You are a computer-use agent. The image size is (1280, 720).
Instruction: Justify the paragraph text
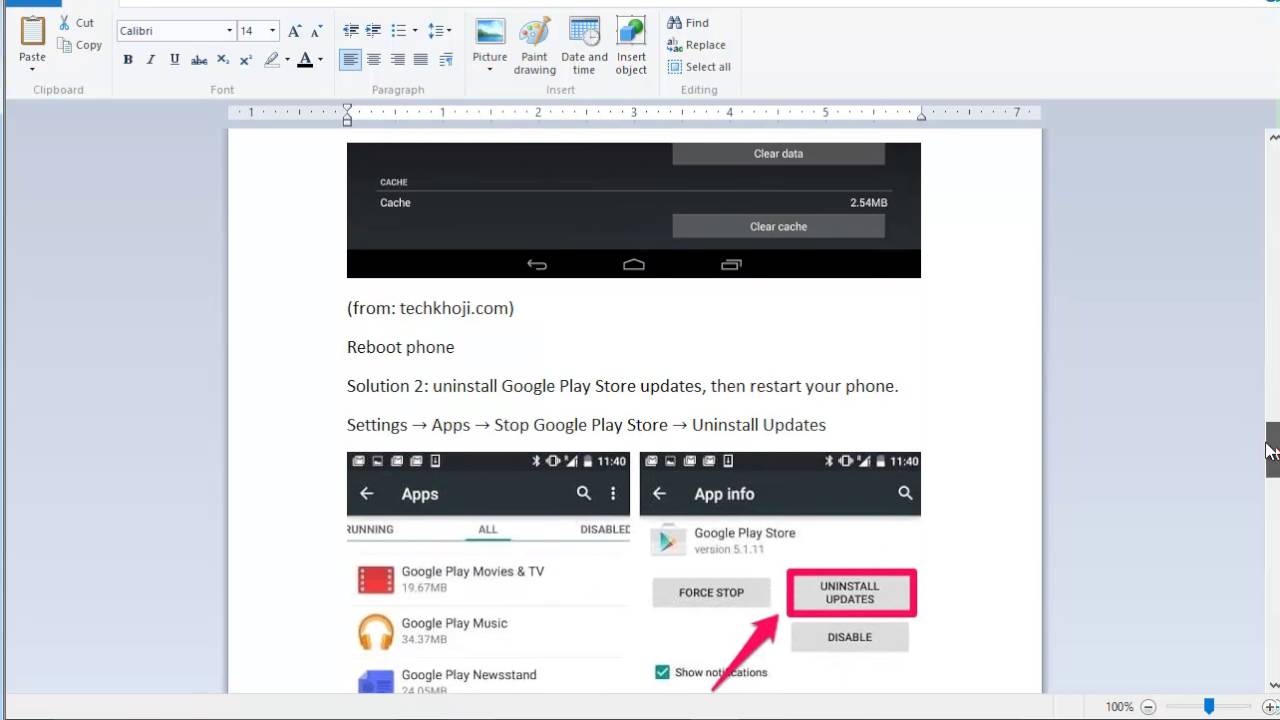[421, 60]
